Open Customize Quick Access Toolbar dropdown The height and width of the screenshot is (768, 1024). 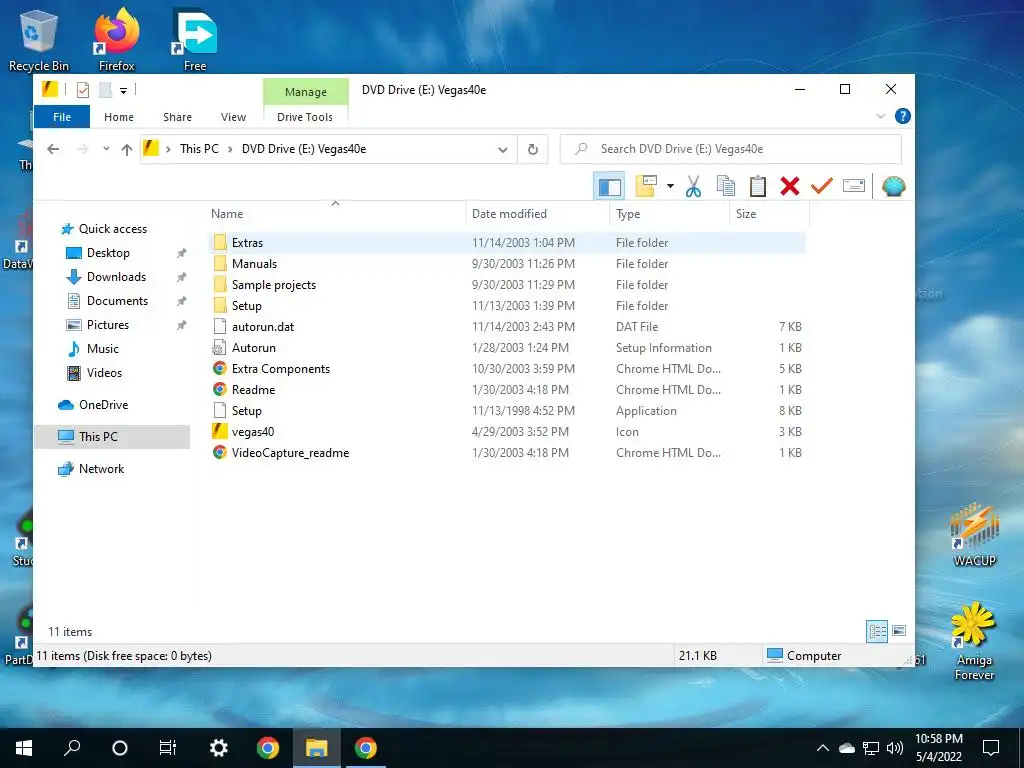123,91
